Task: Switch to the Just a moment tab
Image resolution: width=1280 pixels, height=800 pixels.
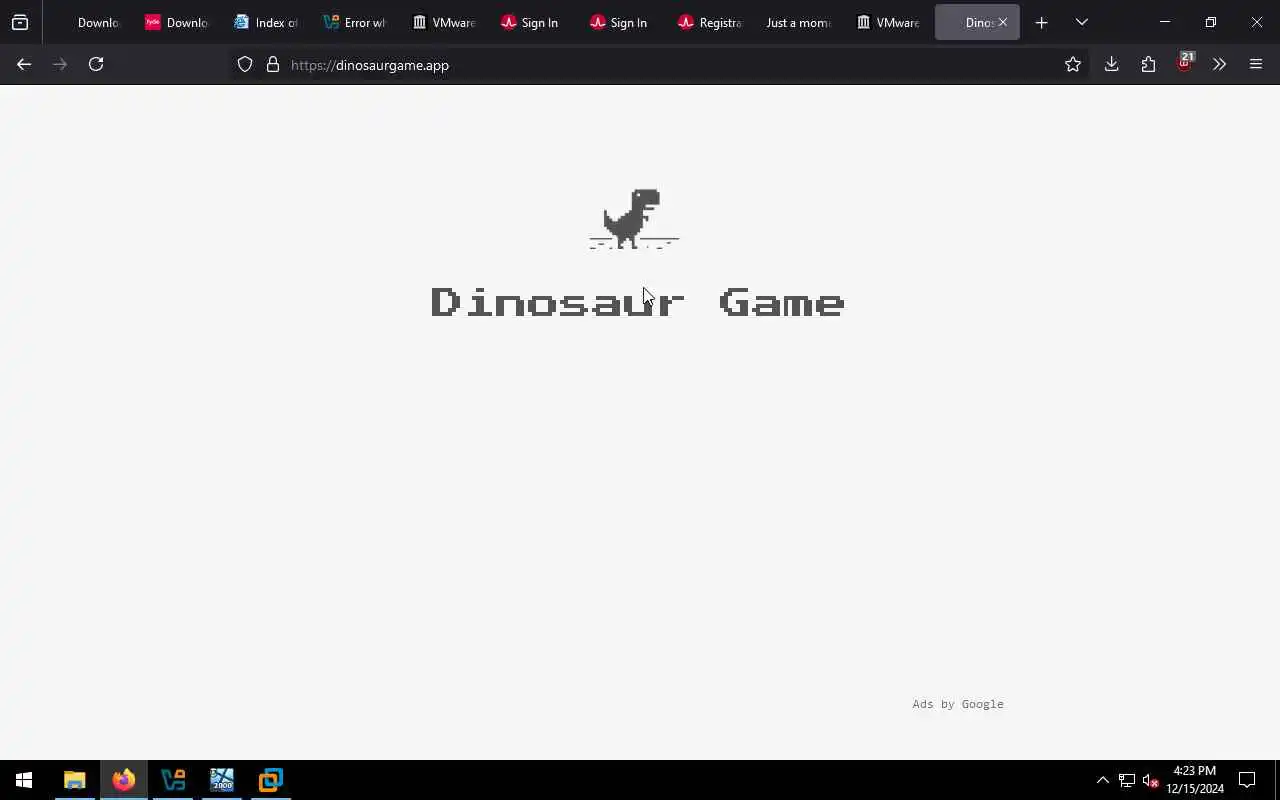Action: (x=800, y=22)
